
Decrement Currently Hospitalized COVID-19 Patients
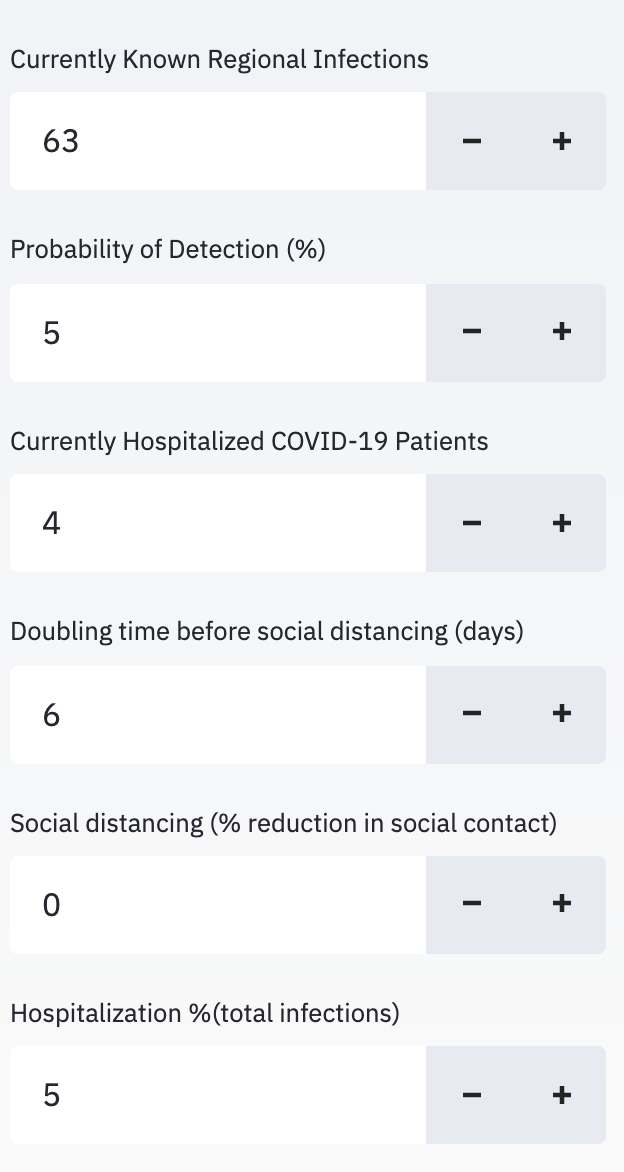472,523
